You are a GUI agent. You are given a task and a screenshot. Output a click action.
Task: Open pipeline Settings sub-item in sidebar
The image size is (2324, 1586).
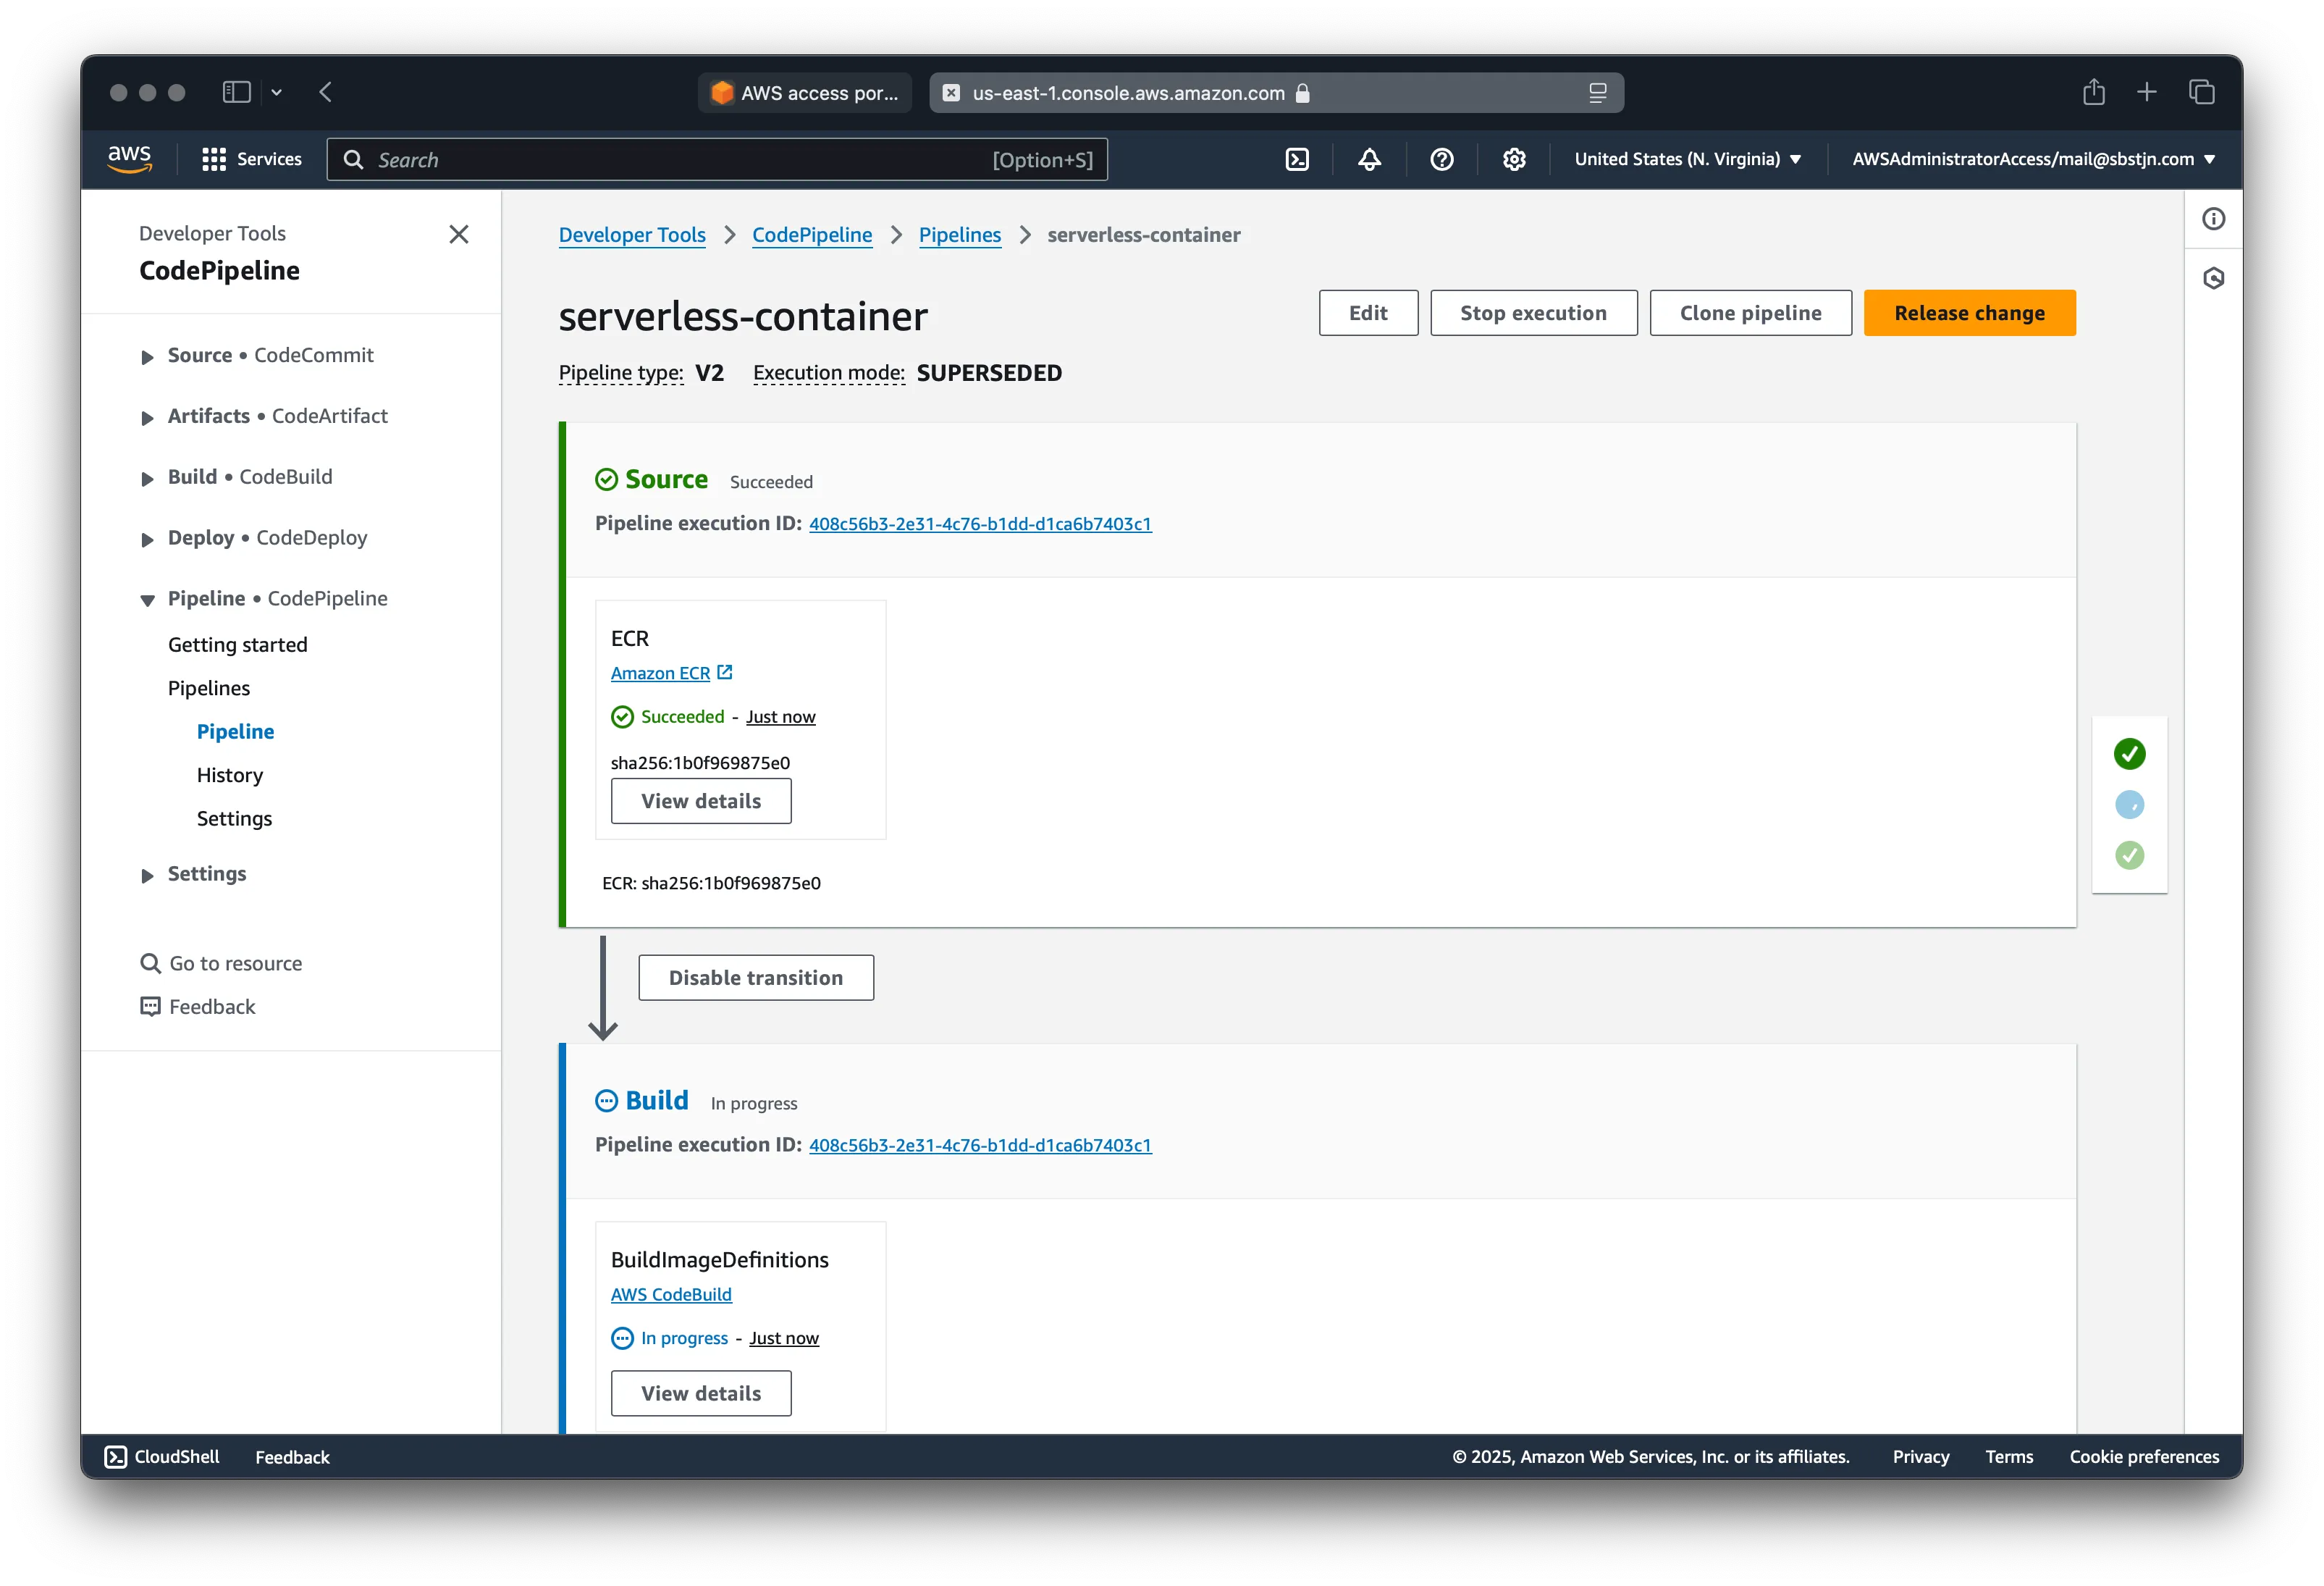coord(234,819)
